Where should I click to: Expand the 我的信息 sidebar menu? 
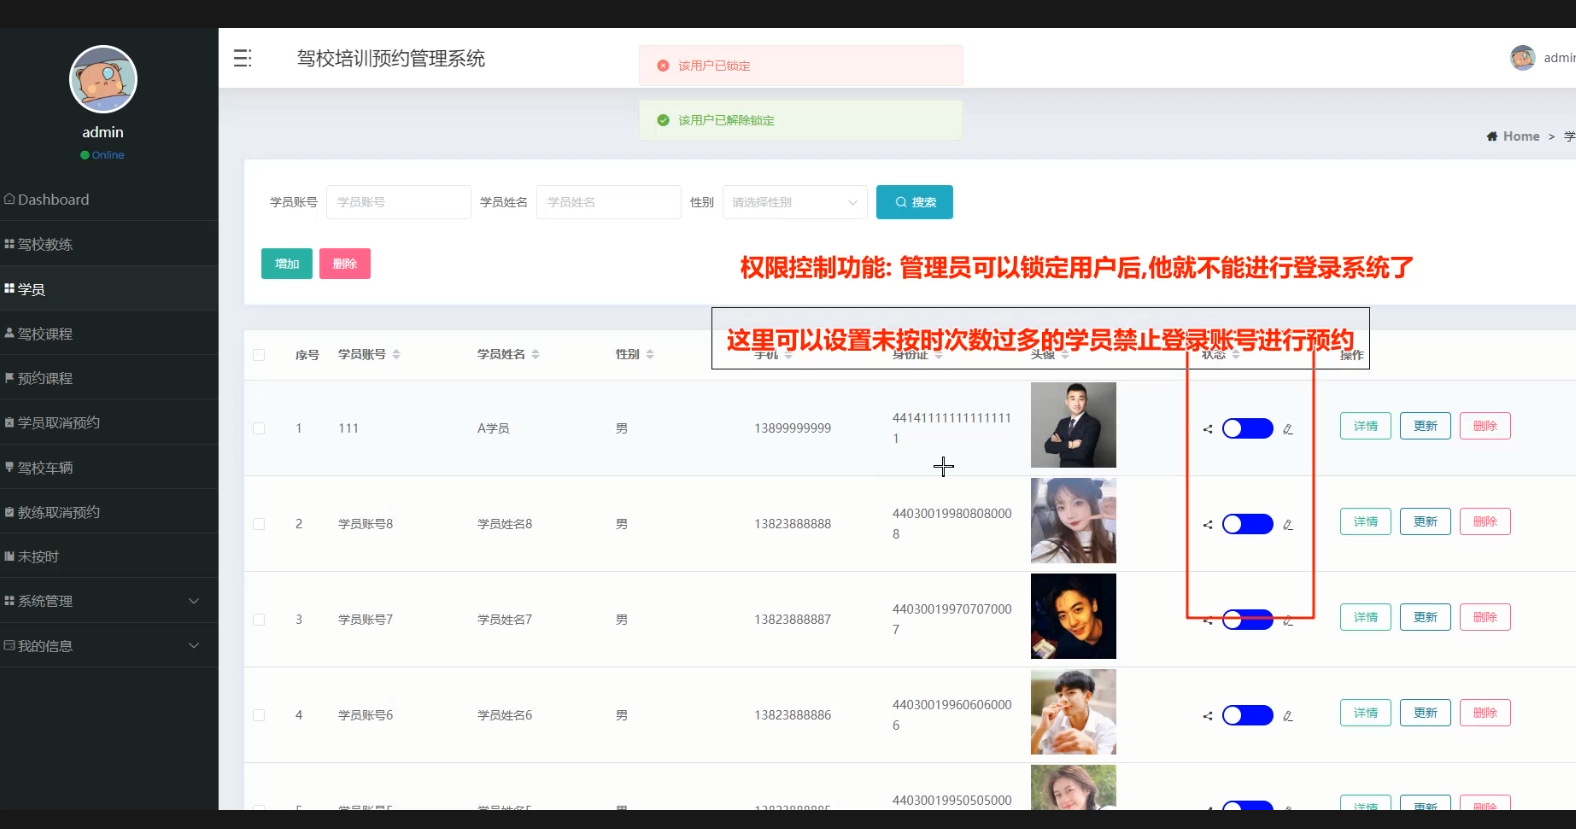pyautogui.click(x=109, y=646)
